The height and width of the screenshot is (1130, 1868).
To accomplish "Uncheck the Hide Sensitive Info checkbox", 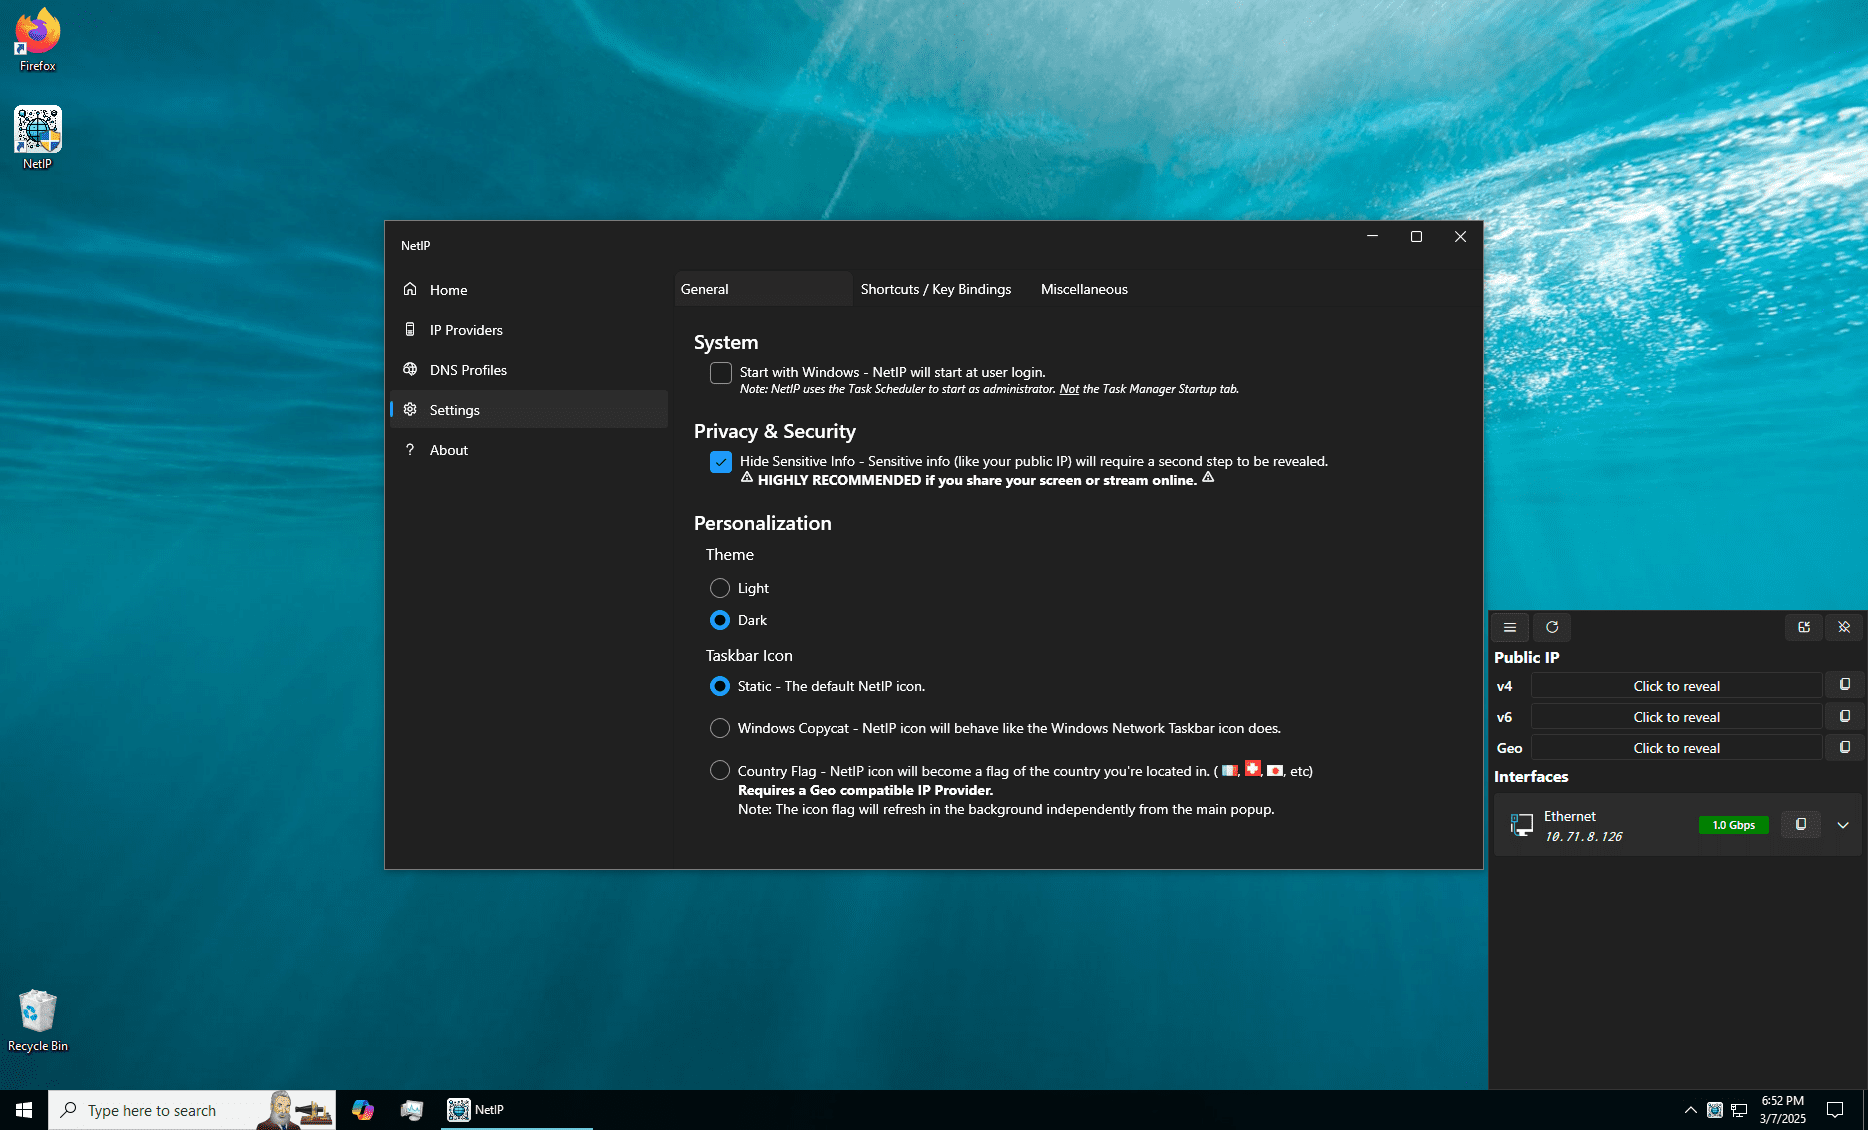I will (721, 462).
